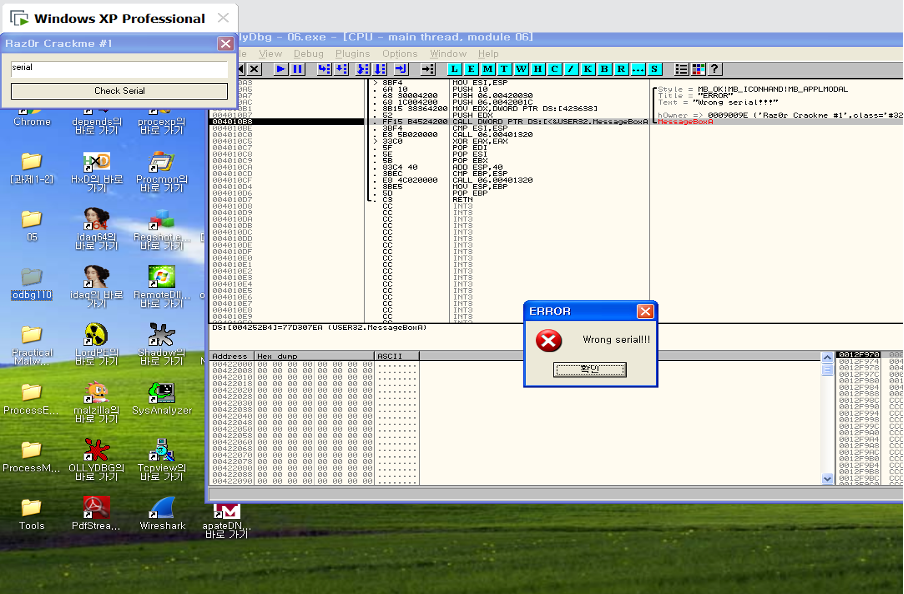Open the Tcpview desktop shortcut
This screenshot has width=904, height=594.
(162, 460)
